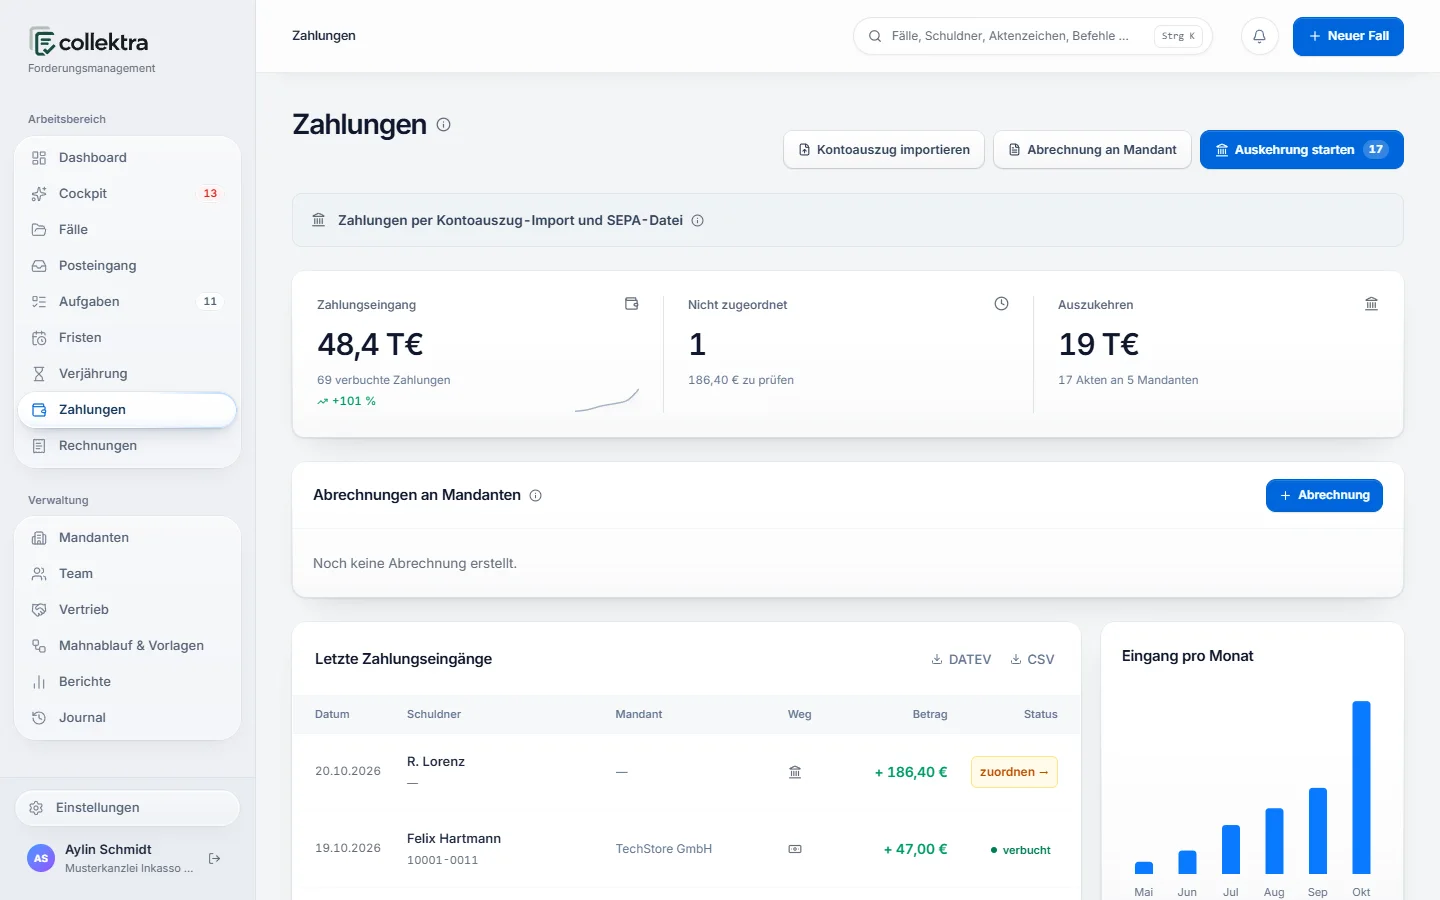This screenshot has width=1440, height=900.
Task: Click the notification bell icon
Action: point(1259,36)
